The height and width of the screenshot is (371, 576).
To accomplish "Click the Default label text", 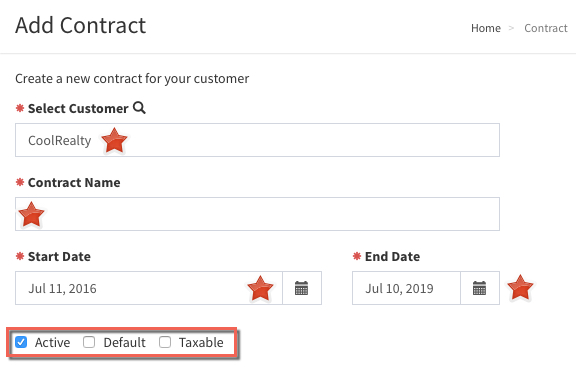I will click(125, 342).
